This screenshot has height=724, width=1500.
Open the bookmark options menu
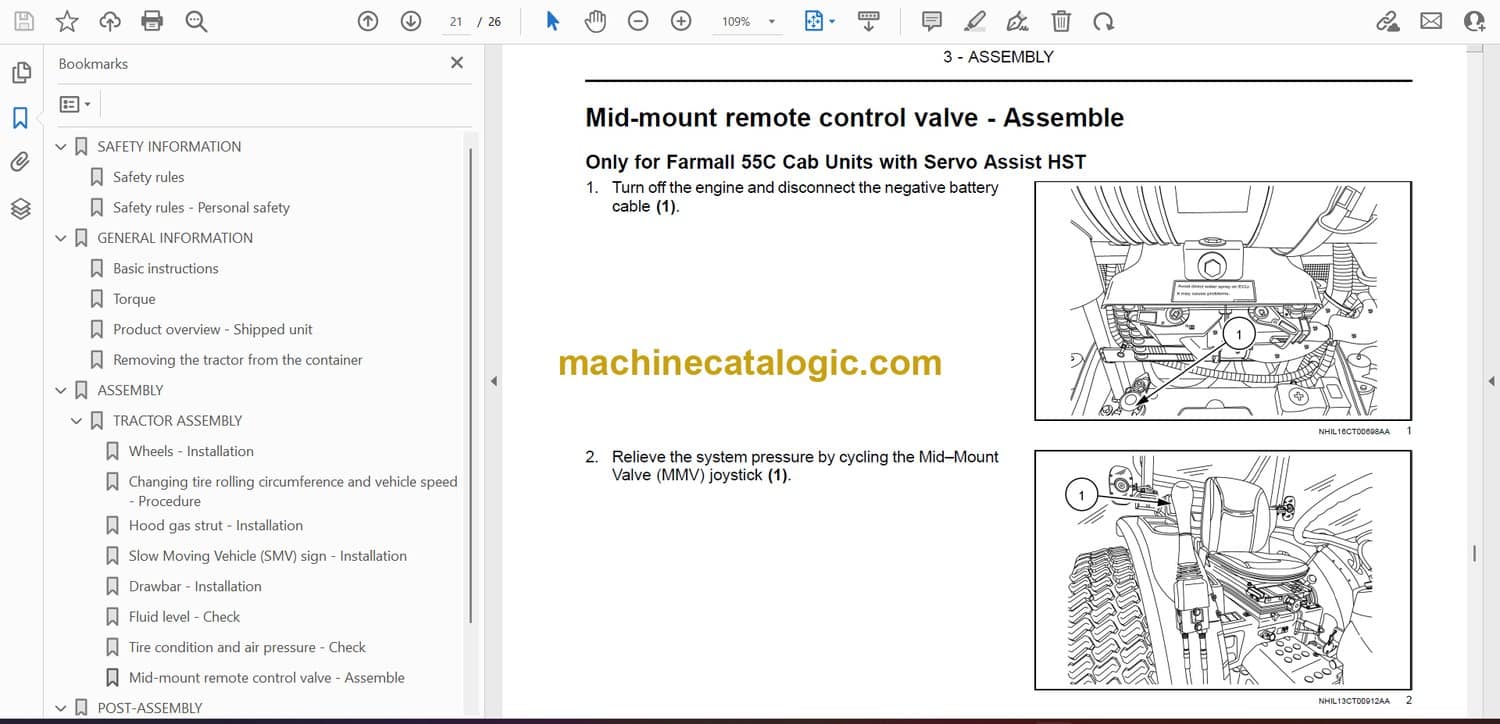point(75,104)
